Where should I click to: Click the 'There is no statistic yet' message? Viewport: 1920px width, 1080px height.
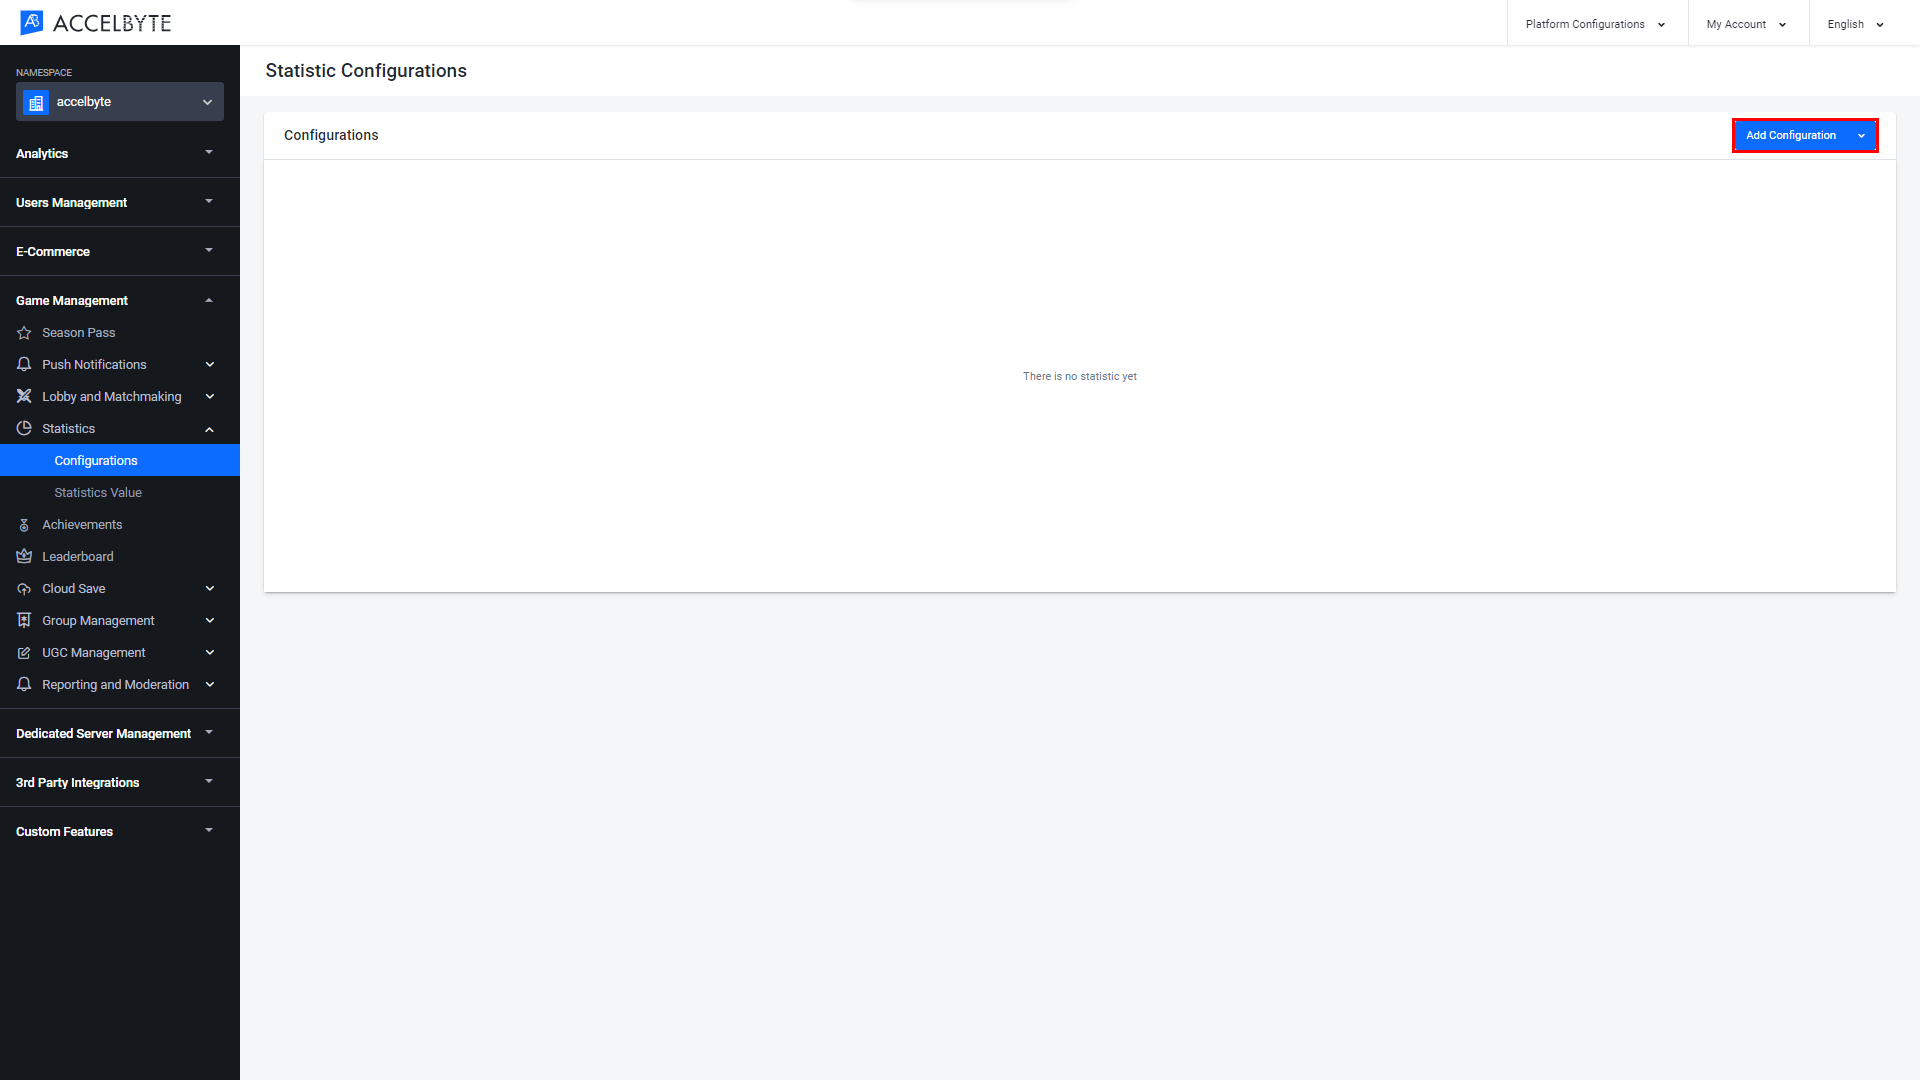[1080, 377]
